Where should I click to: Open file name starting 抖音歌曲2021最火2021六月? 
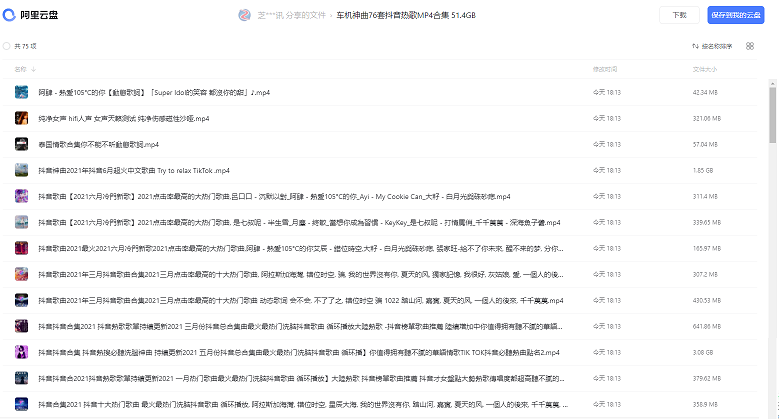(x=301, y=249)
